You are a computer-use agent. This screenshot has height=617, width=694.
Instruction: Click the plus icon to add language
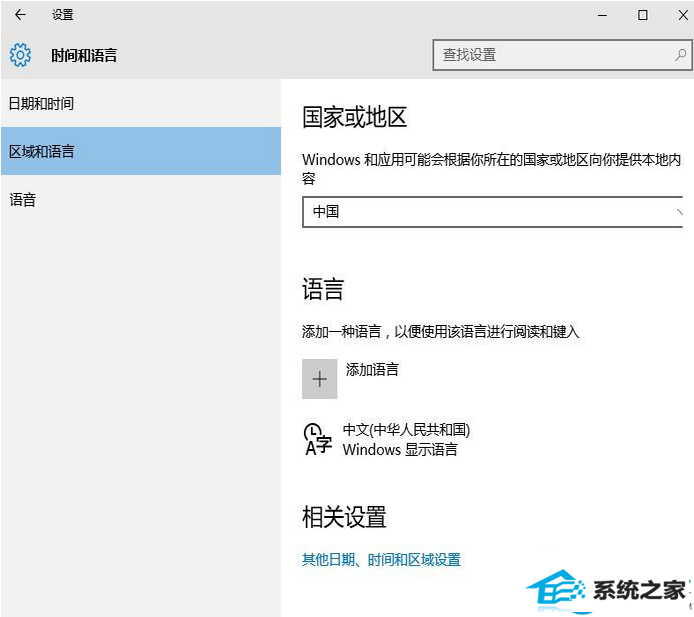[x=320, y=379]
